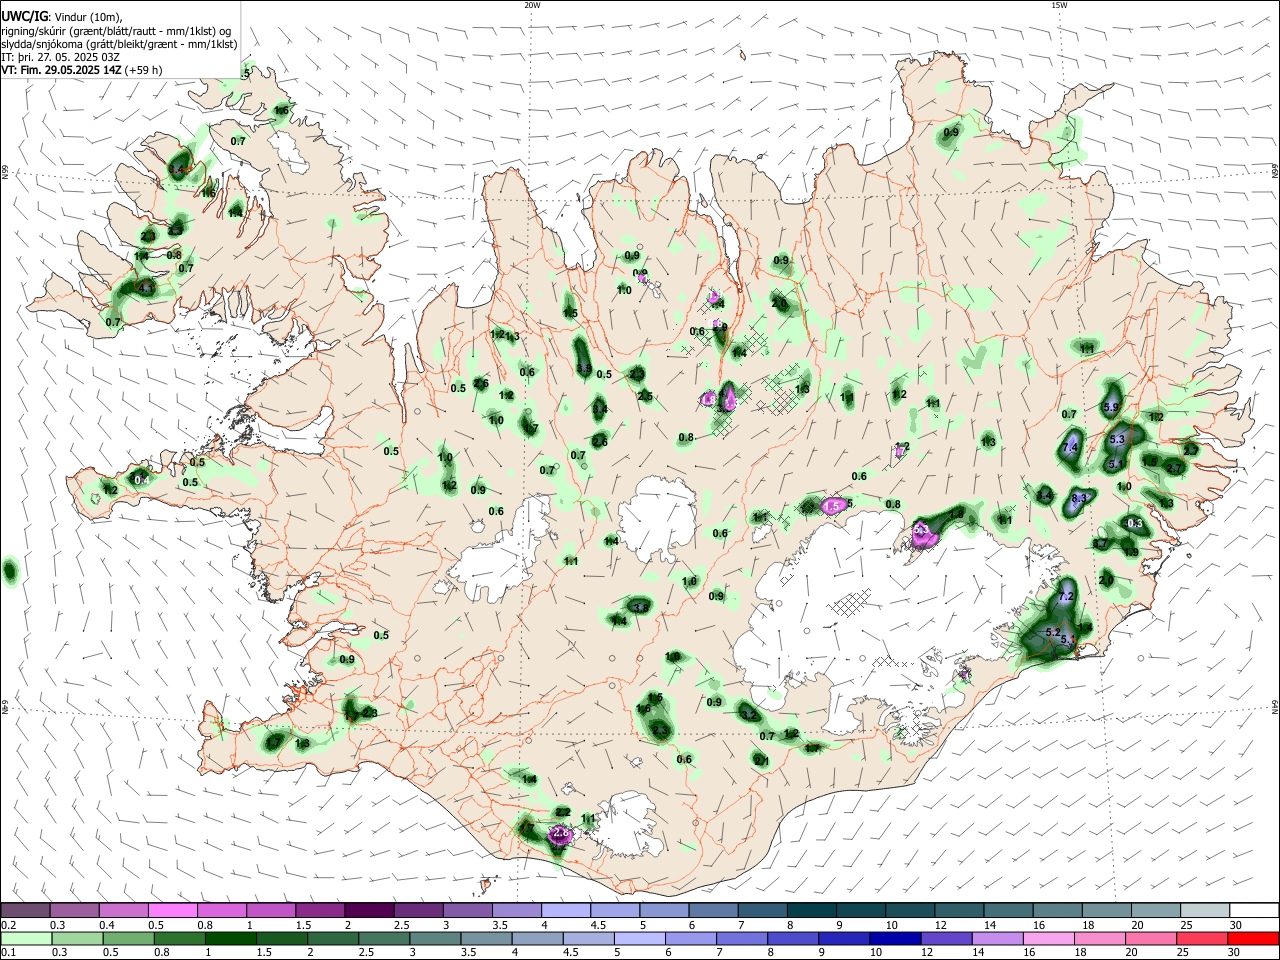Click the pale grey 25 swatch in the top legend row
The width and height of the screenshot is (1280, 960).
(x=1205, y=910)
